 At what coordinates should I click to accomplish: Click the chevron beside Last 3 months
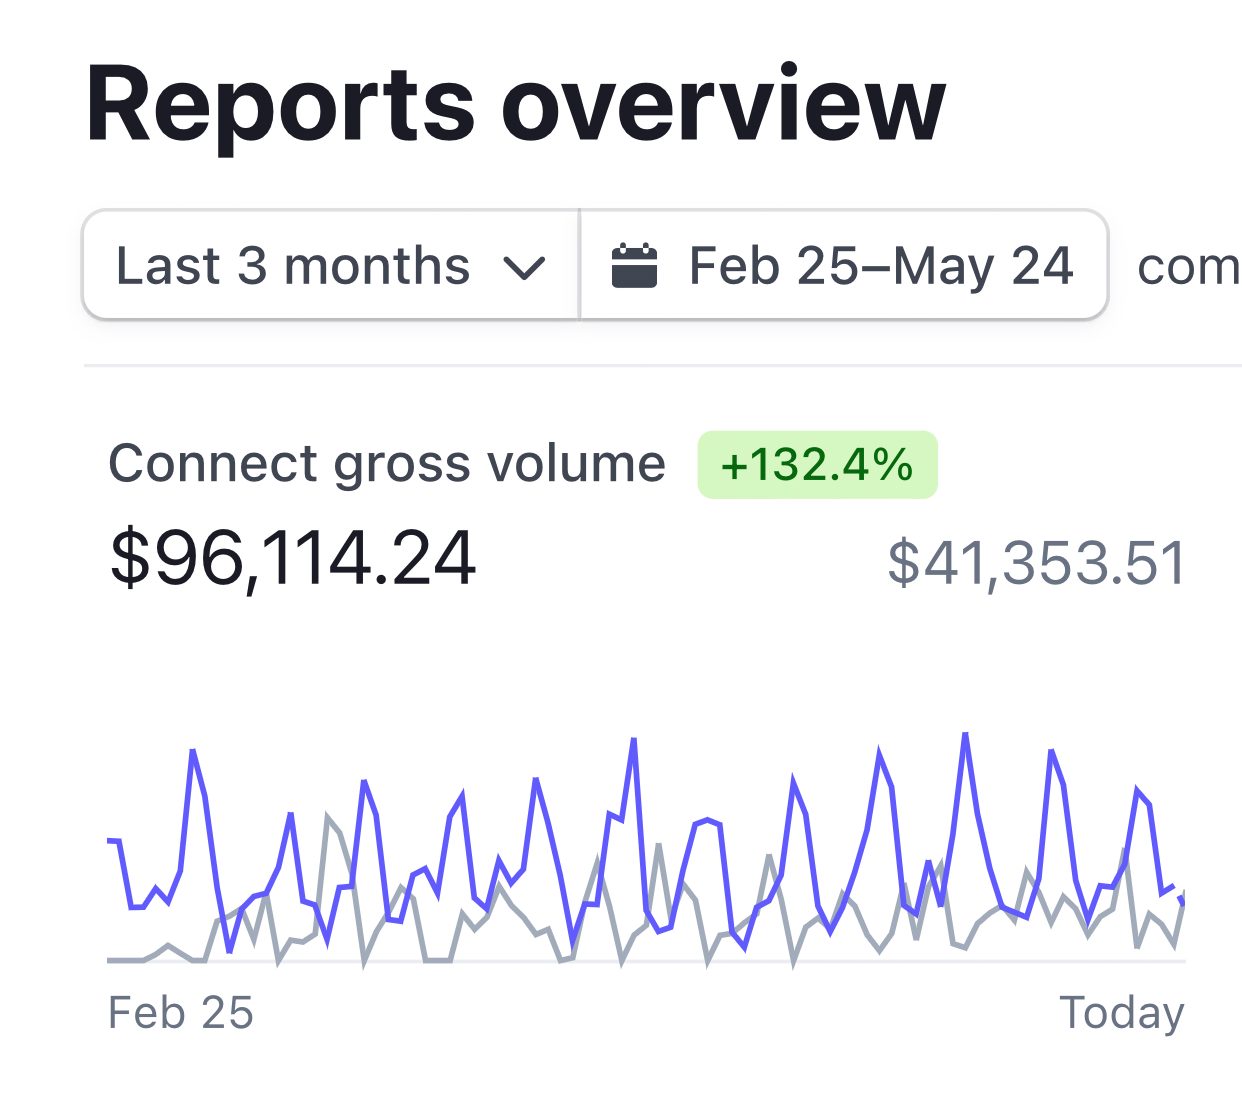(524, 268)
